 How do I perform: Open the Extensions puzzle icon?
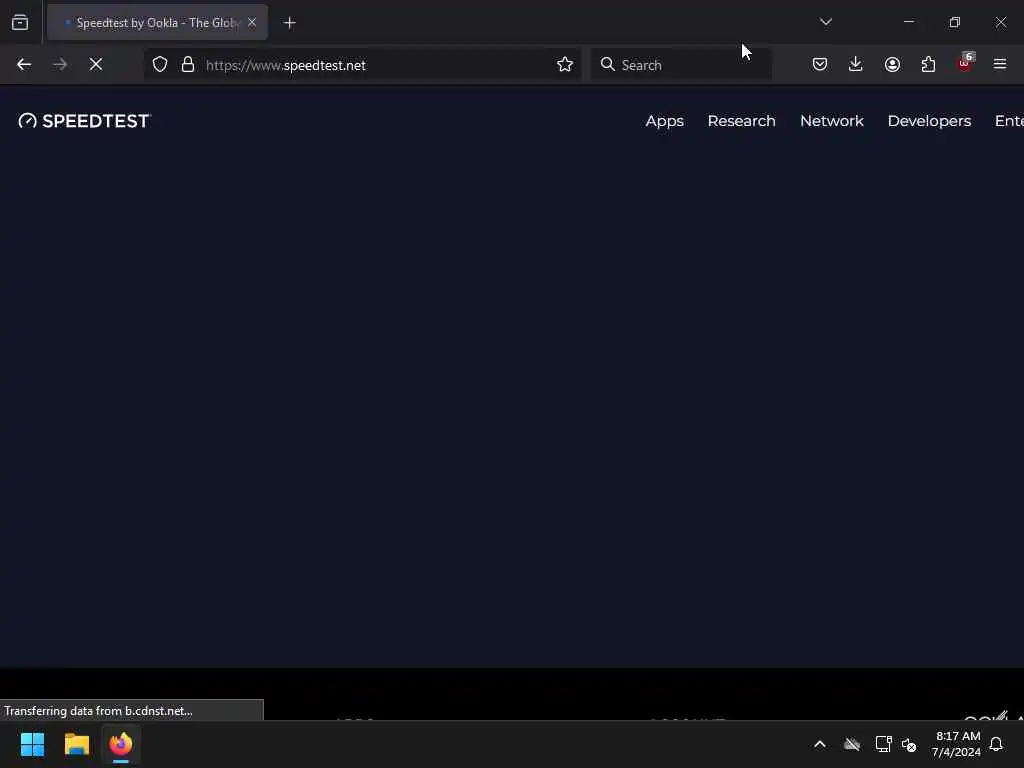(x=928, y=64)
